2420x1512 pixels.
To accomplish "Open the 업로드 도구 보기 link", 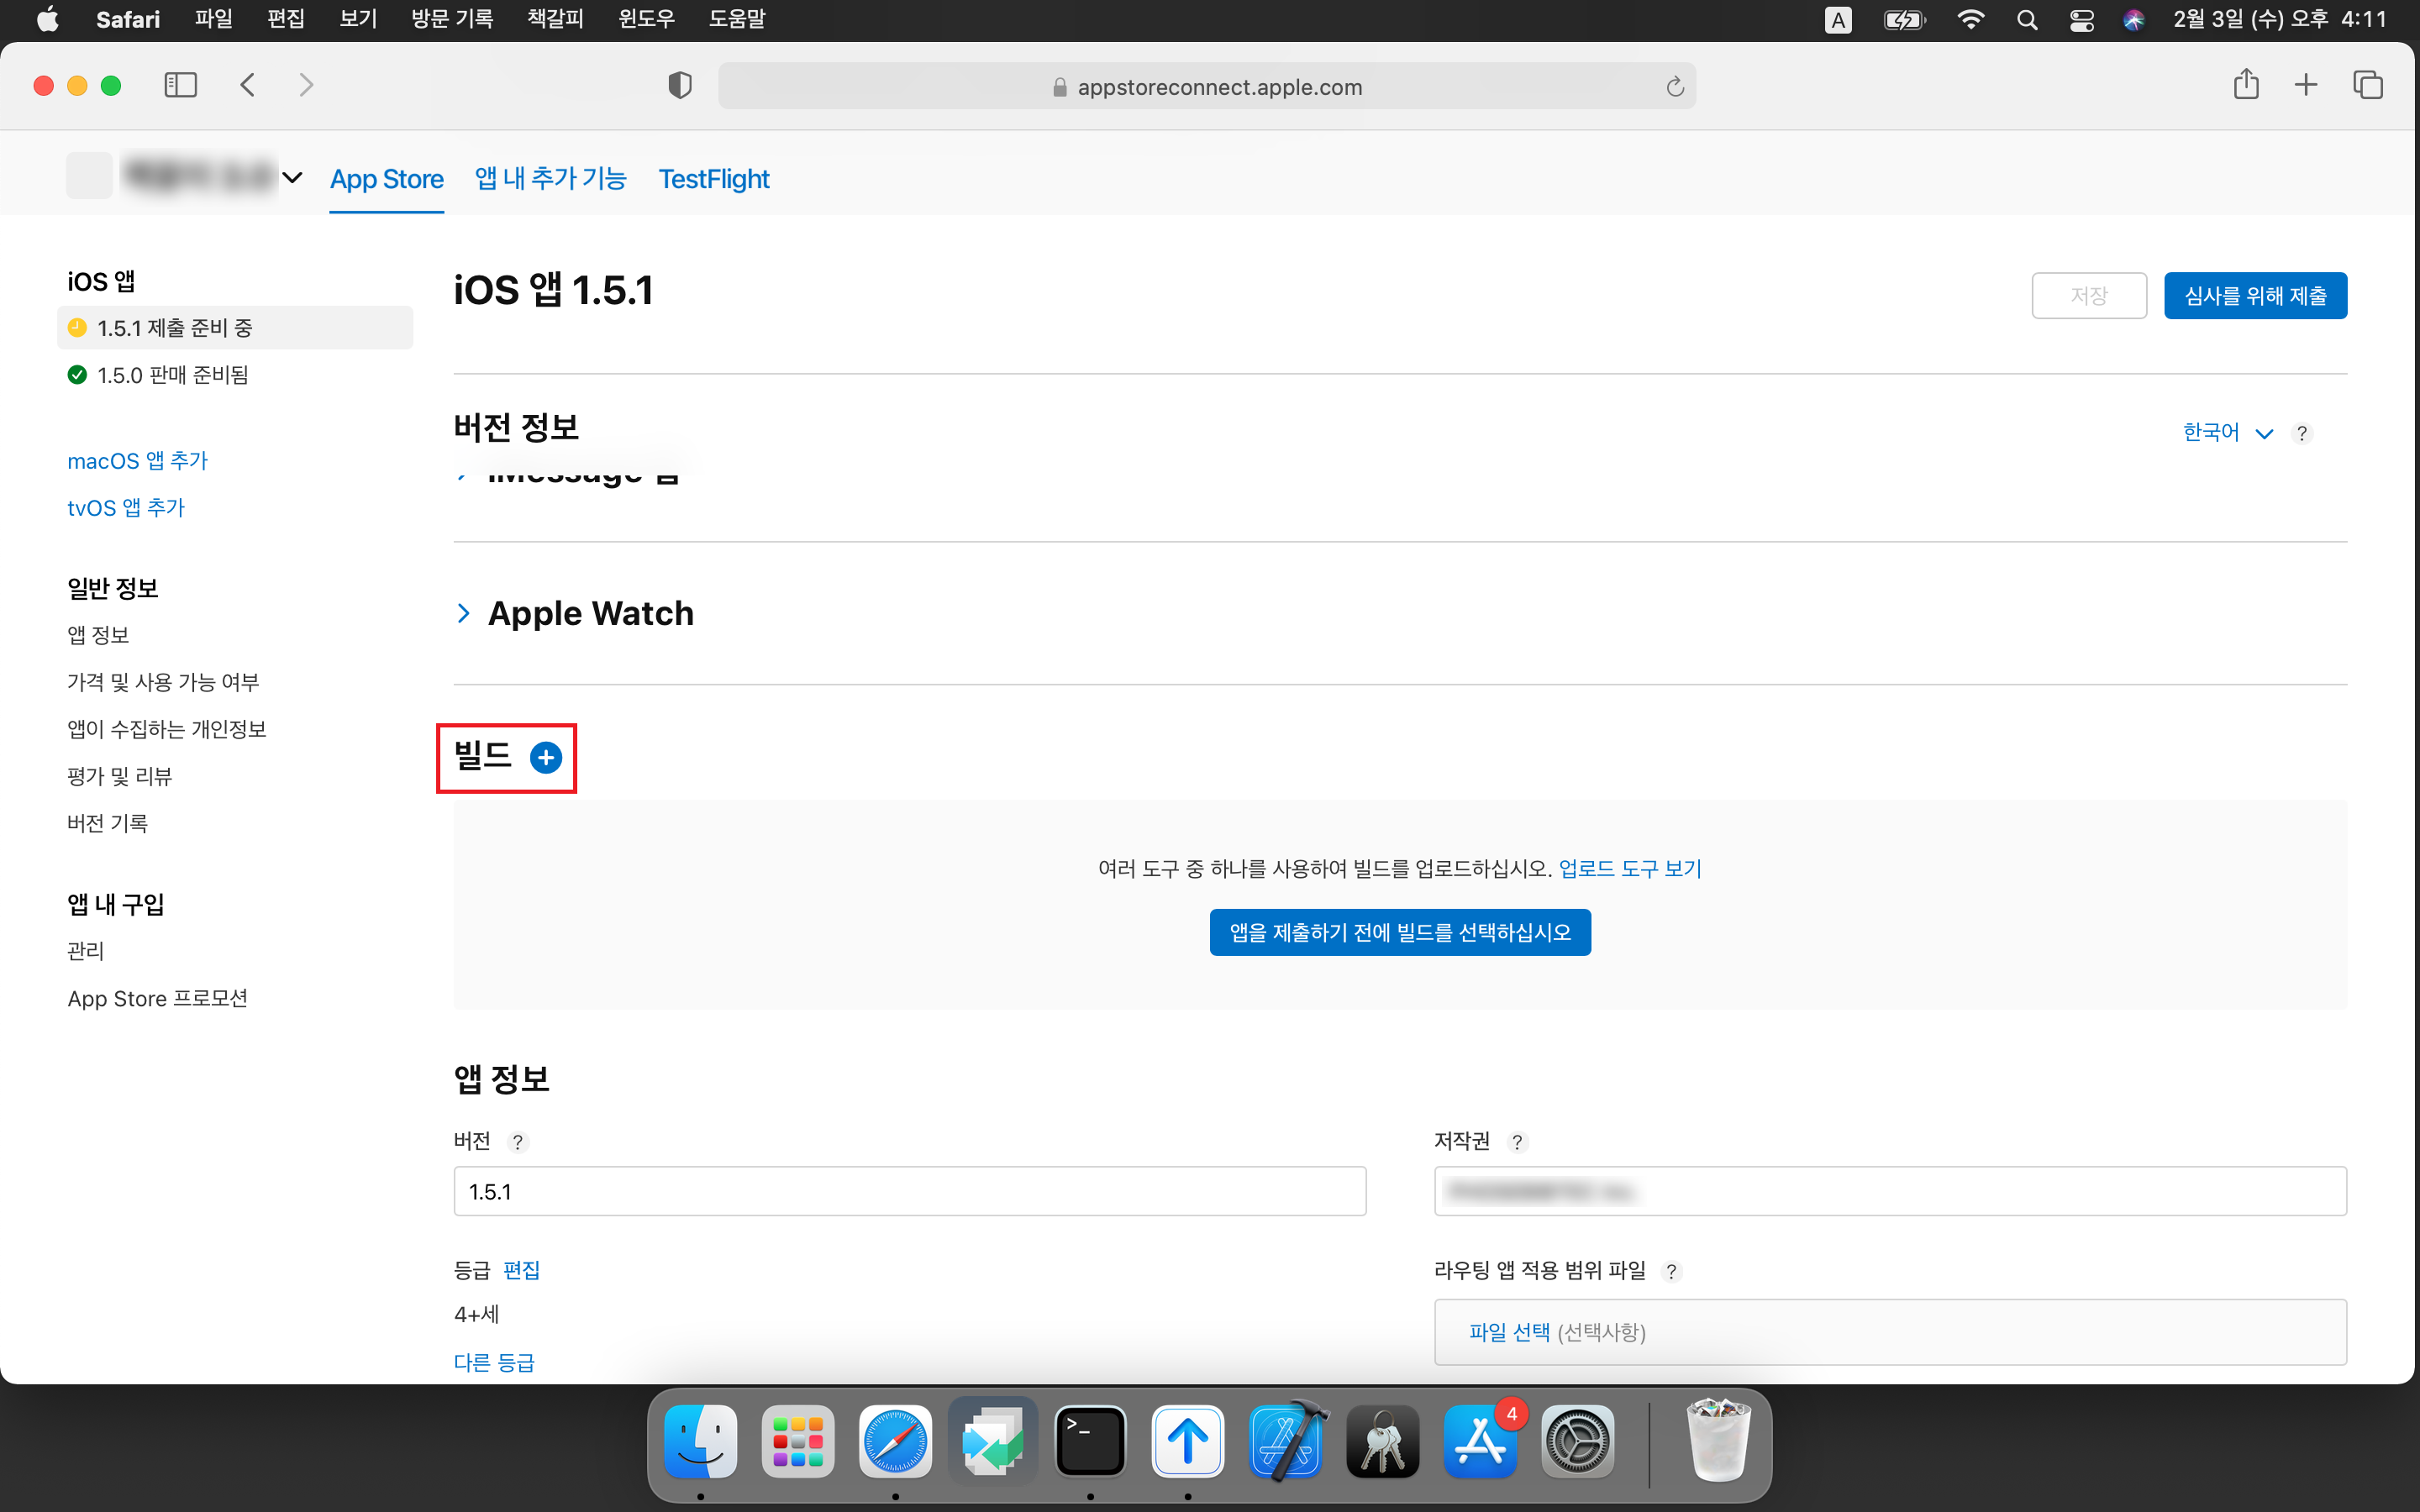I will tap(1630, 868).
